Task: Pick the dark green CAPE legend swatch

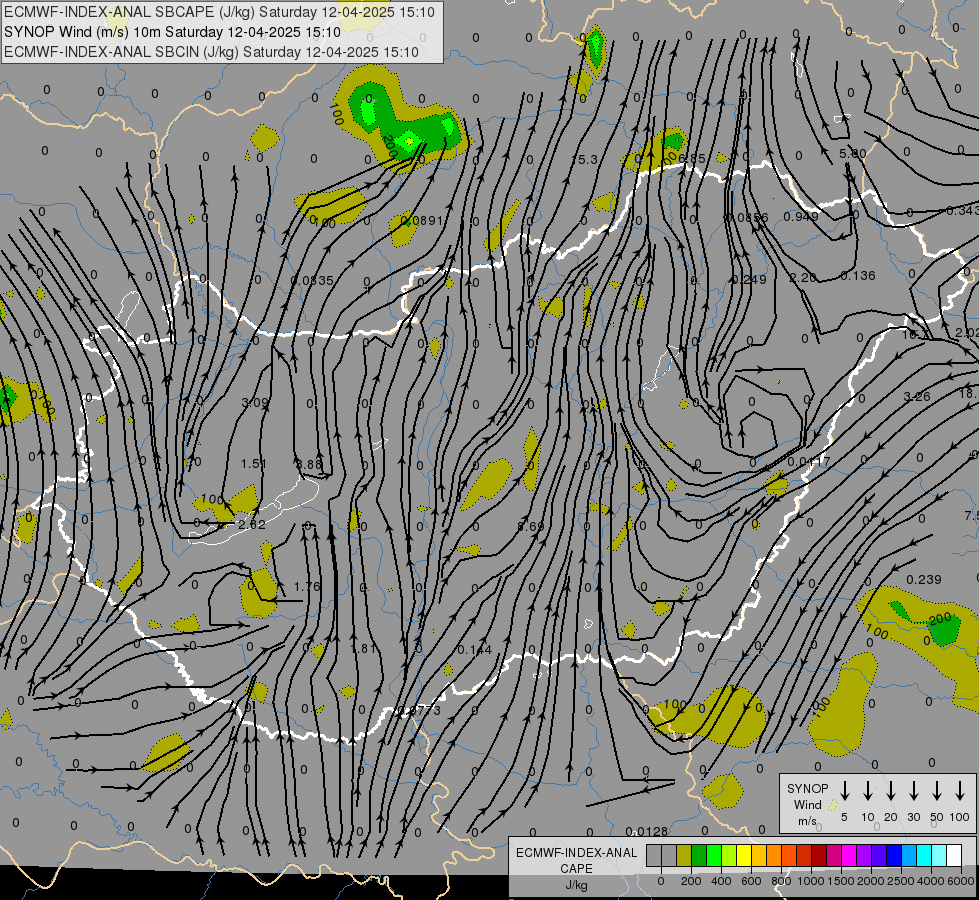Action: (x=699, y=856)
